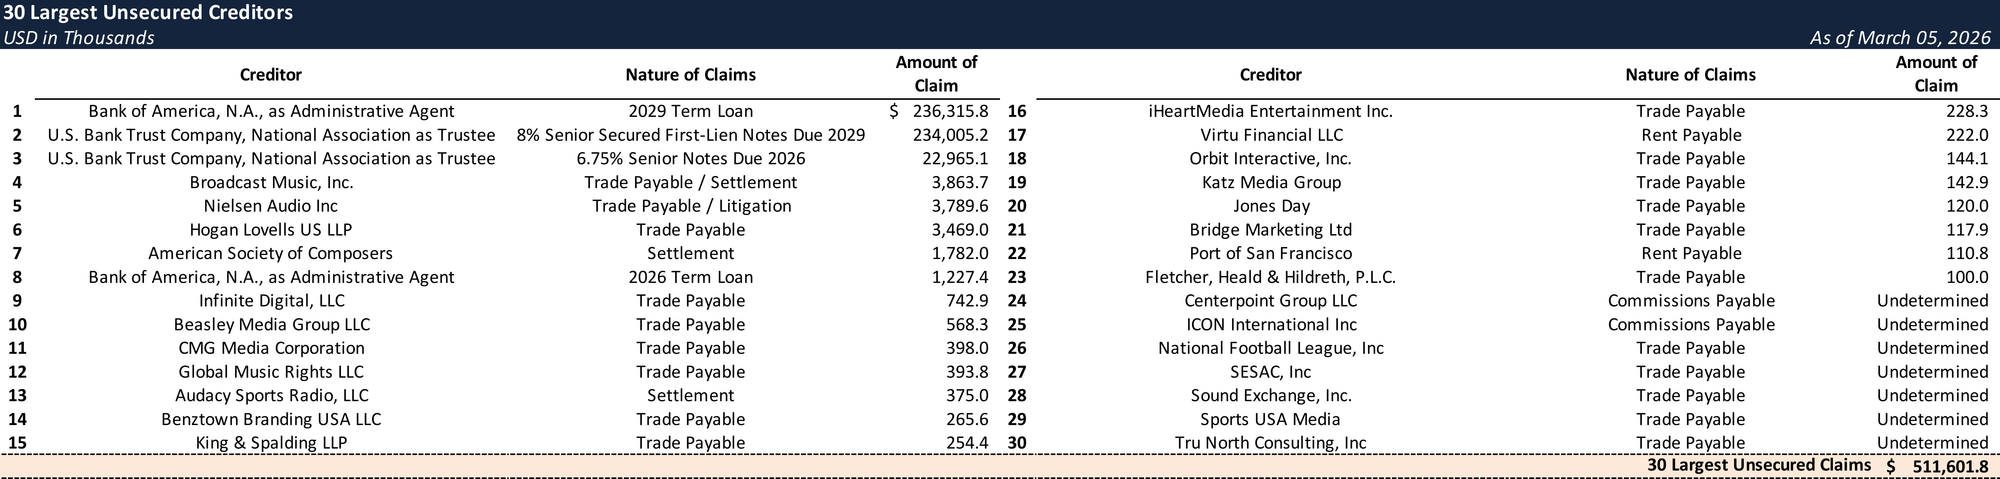2000x479 pixels.
Task: Select 'As of March 05, 2026' date text
Action: [1900, 38]
